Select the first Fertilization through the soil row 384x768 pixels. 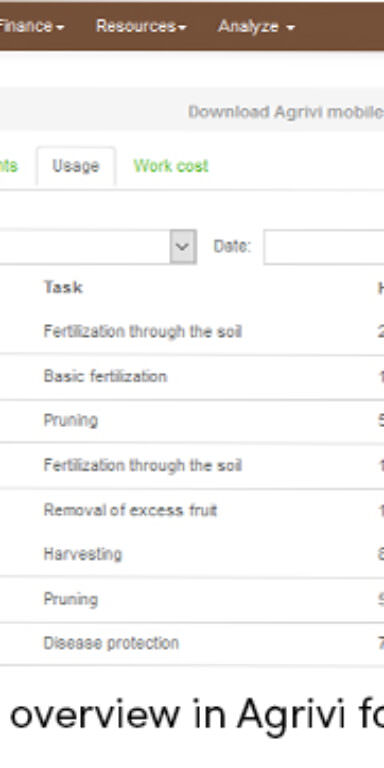(192, 332)
